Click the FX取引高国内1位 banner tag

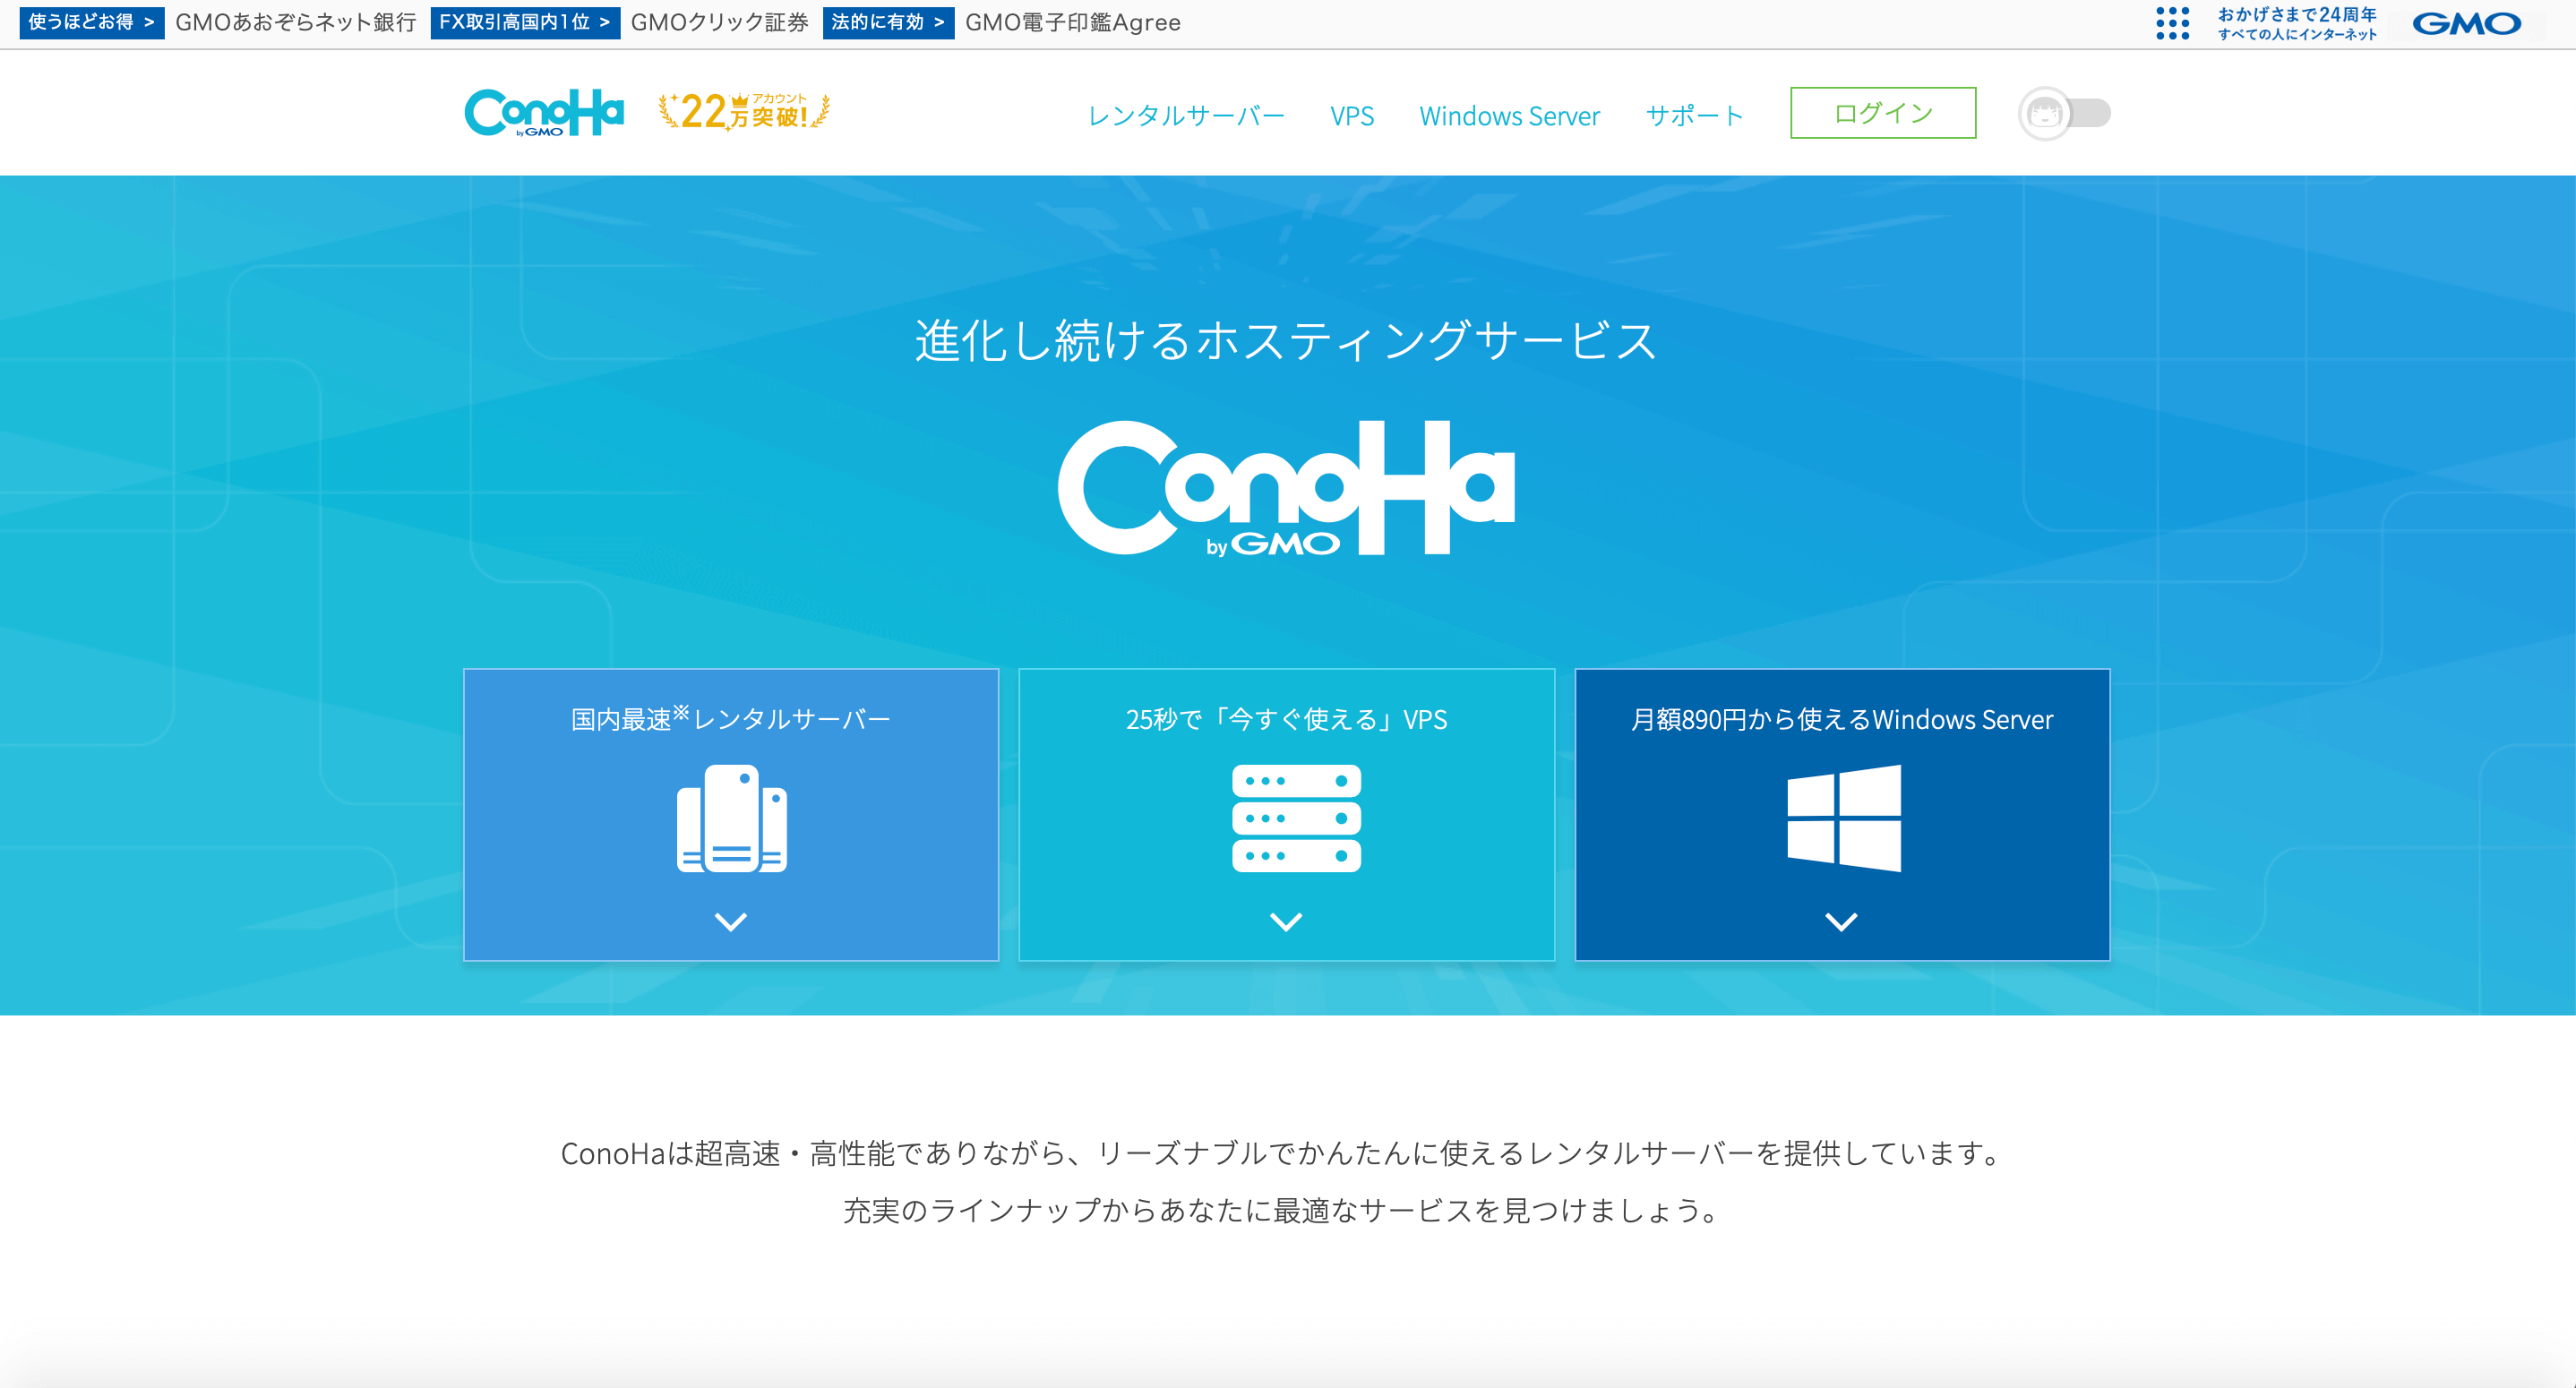[x=524, y=22]
